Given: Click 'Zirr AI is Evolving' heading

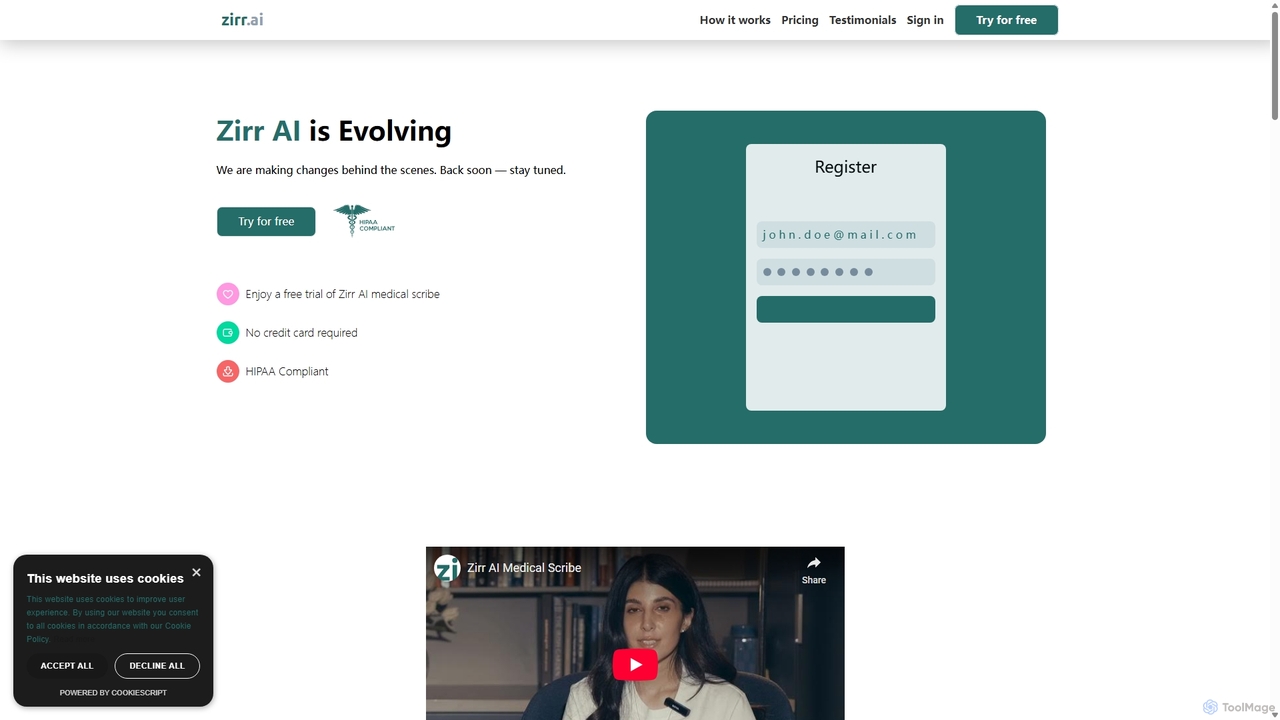Looking at the screenshot, I should (x=334, y=131).
